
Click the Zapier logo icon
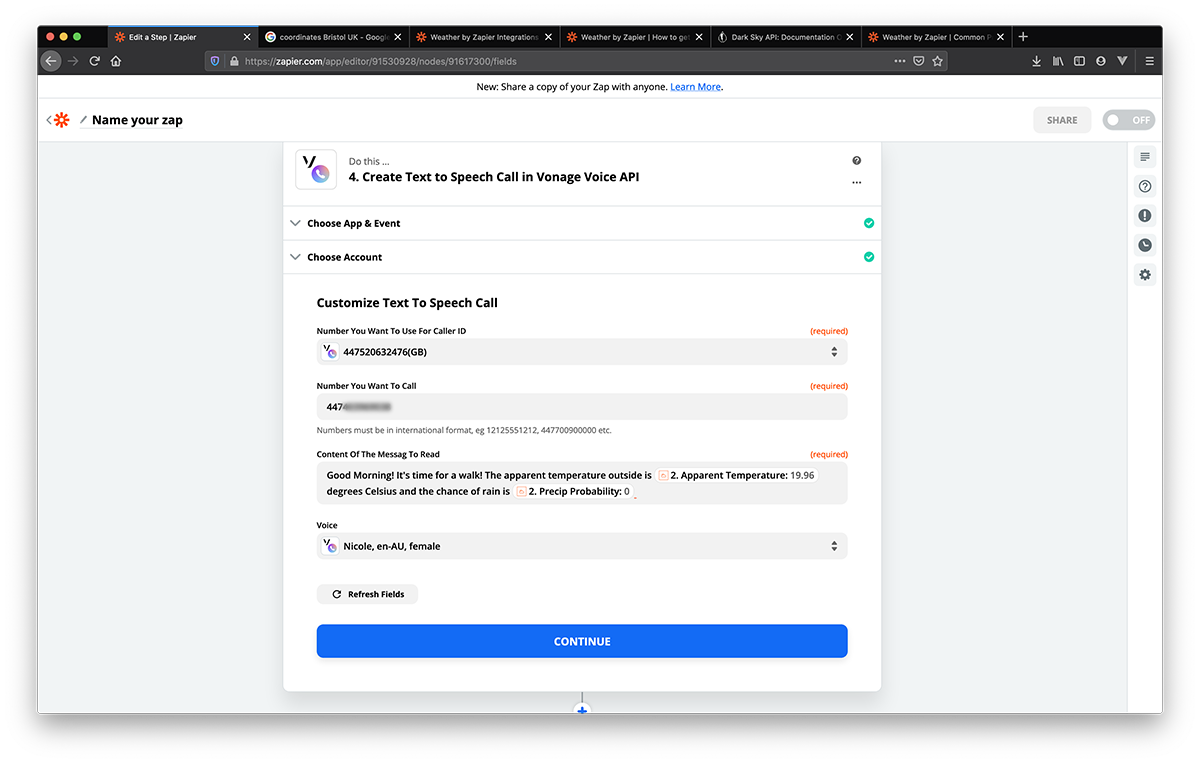point(62,120)
